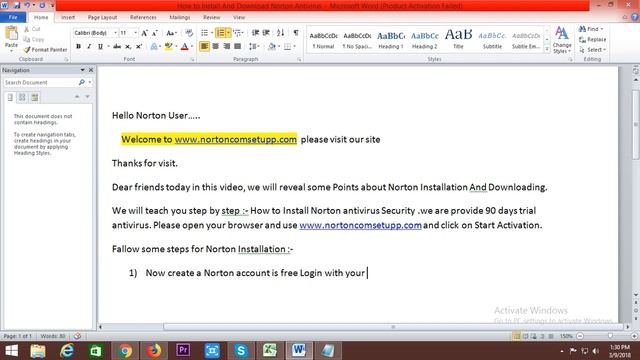The width and height of the screenshot is (640, 360).
Task: Click the 150% zoom level indicator
Action: click(x=566, y=336)
